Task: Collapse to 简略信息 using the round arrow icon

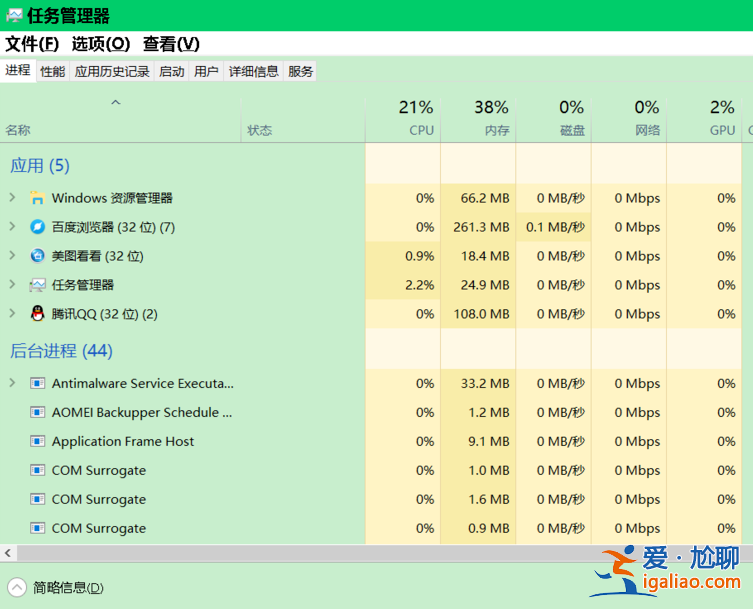Action: 17,587
